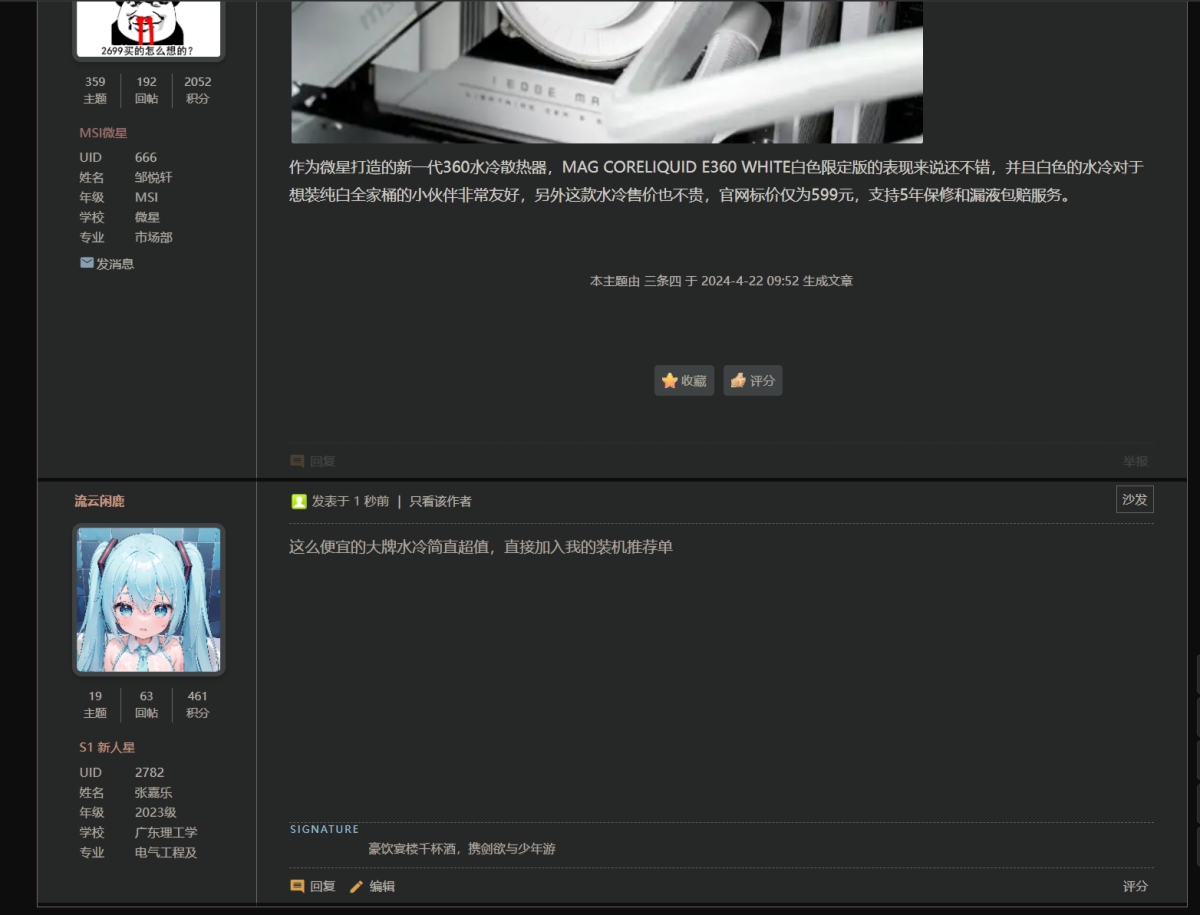This screenshot has height=915, width=1200.
Task: Click the thumbs-up 评分 button under article
Action: pyautogui.click(x=753, y=380)
